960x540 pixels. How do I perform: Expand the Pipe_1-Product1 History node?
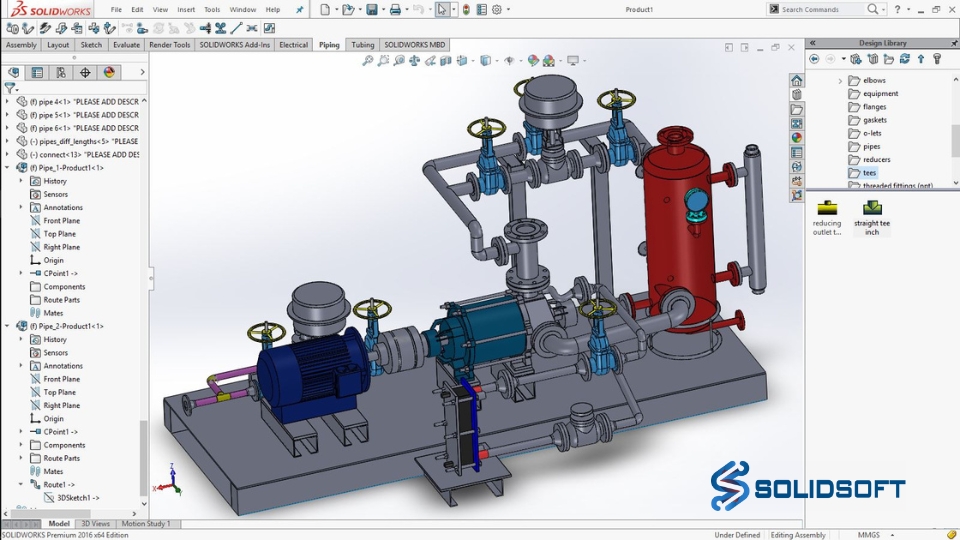pos(21,181)
